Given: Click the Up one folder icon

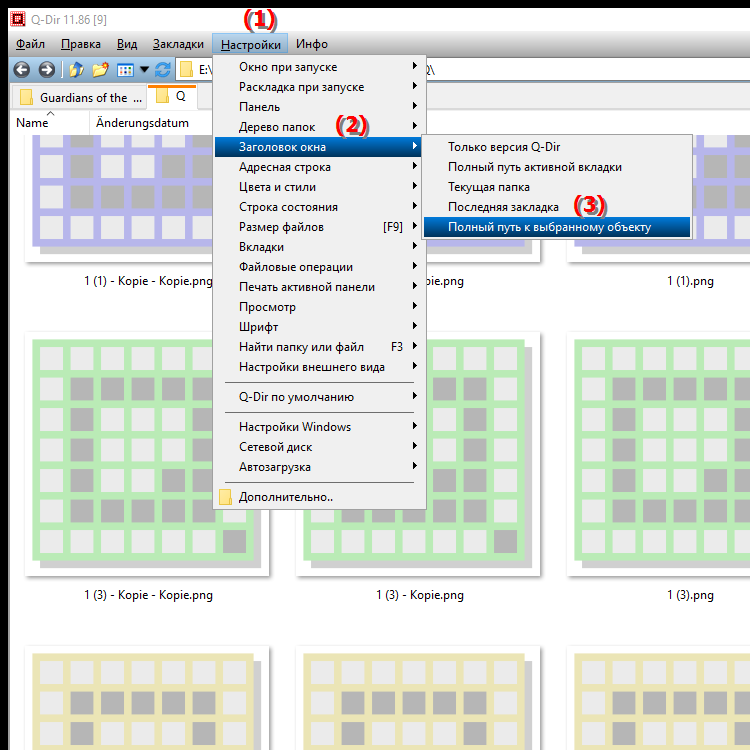Looking at the screenshot, I should tap(77, 70).
